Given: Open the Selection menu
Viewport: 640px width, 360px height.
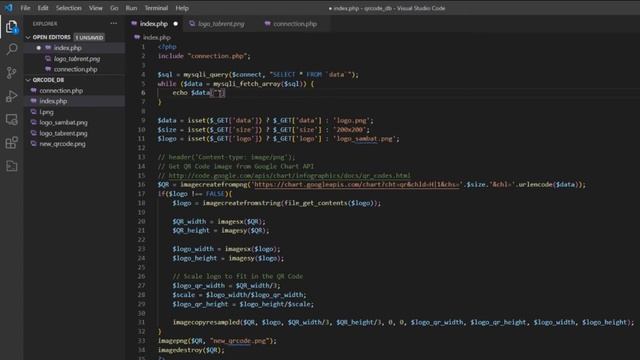Looking at the screenshot, I should point(69,8).
